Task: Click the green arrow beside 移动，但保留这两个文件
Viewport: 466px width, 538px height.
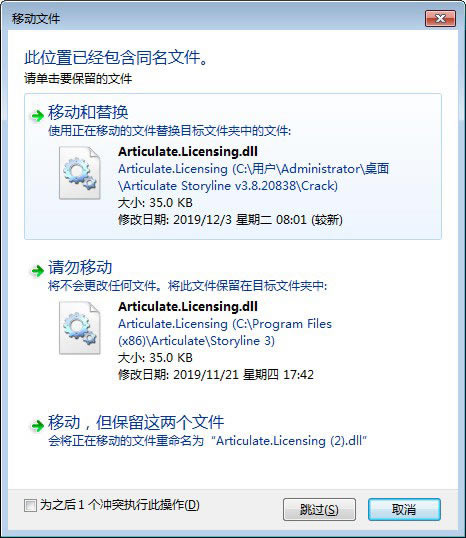Action: 37,426
